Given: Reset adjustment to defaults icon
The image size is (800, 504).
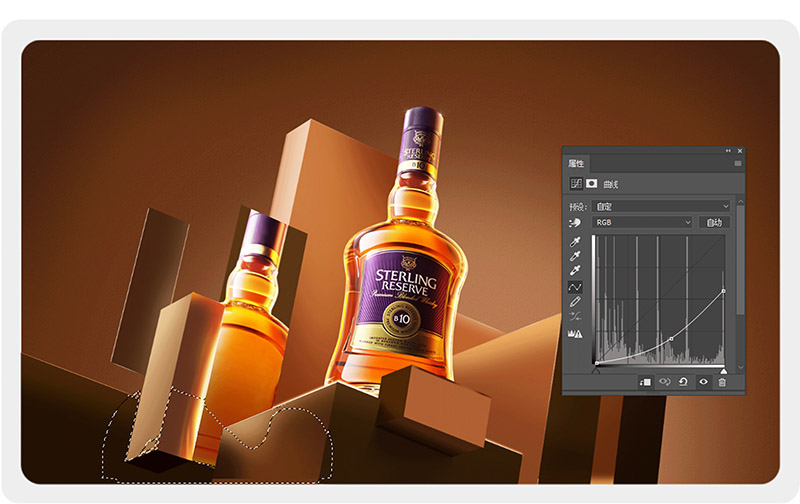Looking at the screenshot, I should (684, 382).
